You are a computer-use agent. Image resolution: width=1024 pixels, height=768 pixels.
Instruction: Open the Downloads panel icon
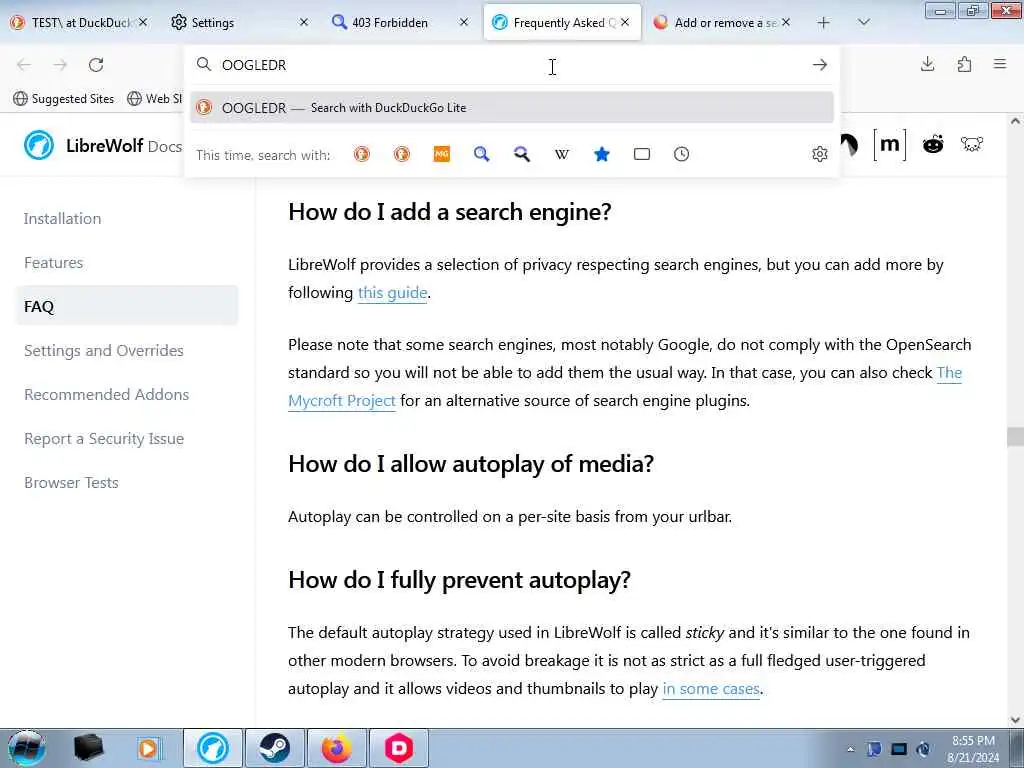(x=927, y=64)
